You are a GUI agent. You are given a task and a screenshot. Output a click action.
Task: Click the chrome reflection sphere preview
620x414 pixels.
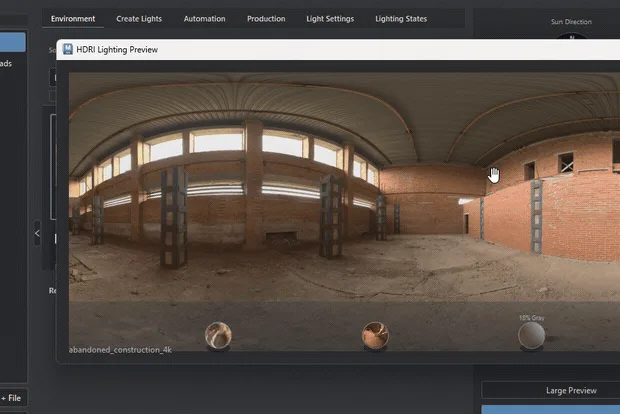(218, 335)
